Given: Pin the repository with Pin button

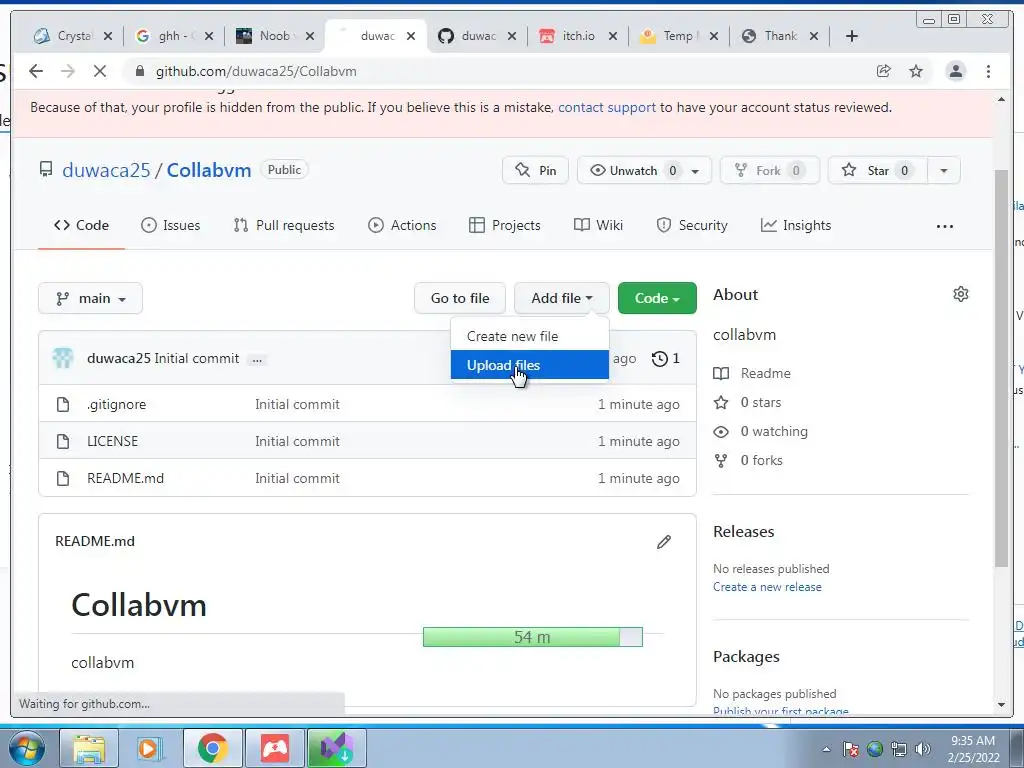Looking at the screenshot, I should (x=536, y=170).
